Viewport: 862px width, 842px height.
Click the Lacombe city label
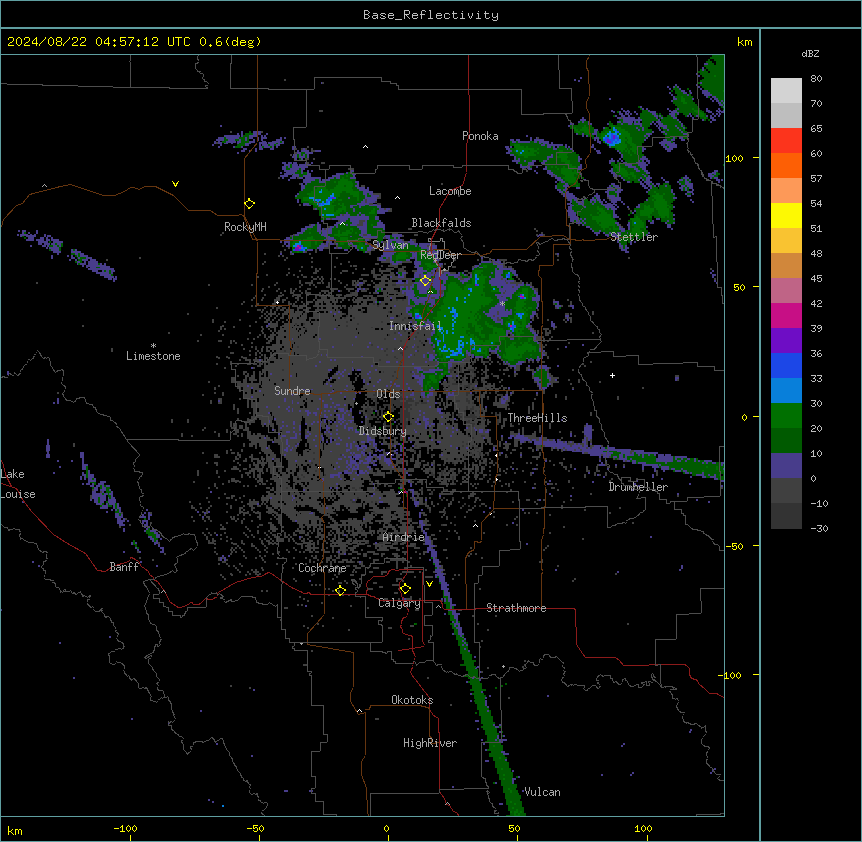point(450,191)
